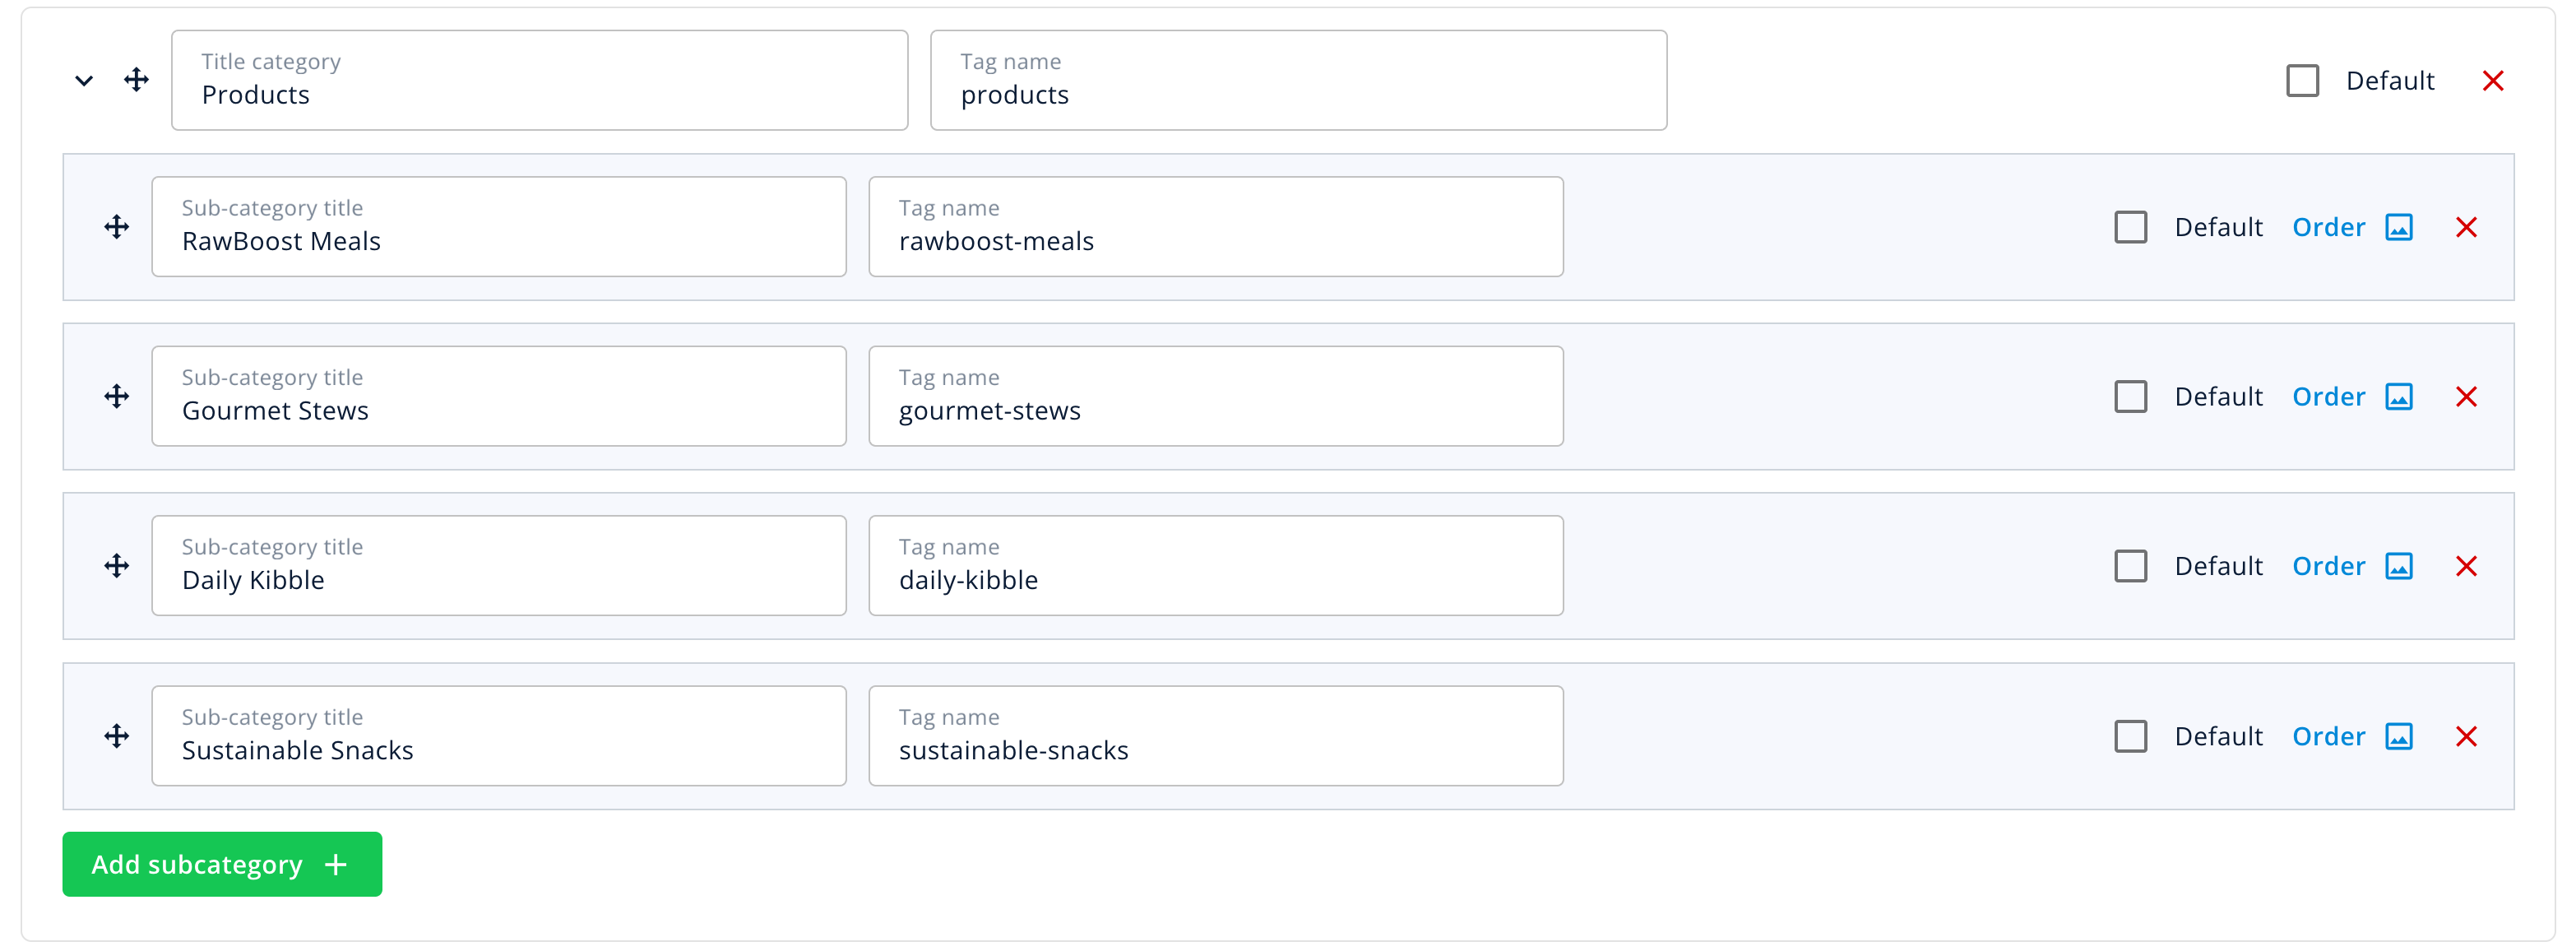Enable Default on the Daily Kibble row
The image size is (2576, 951).
pos(2132,565)
